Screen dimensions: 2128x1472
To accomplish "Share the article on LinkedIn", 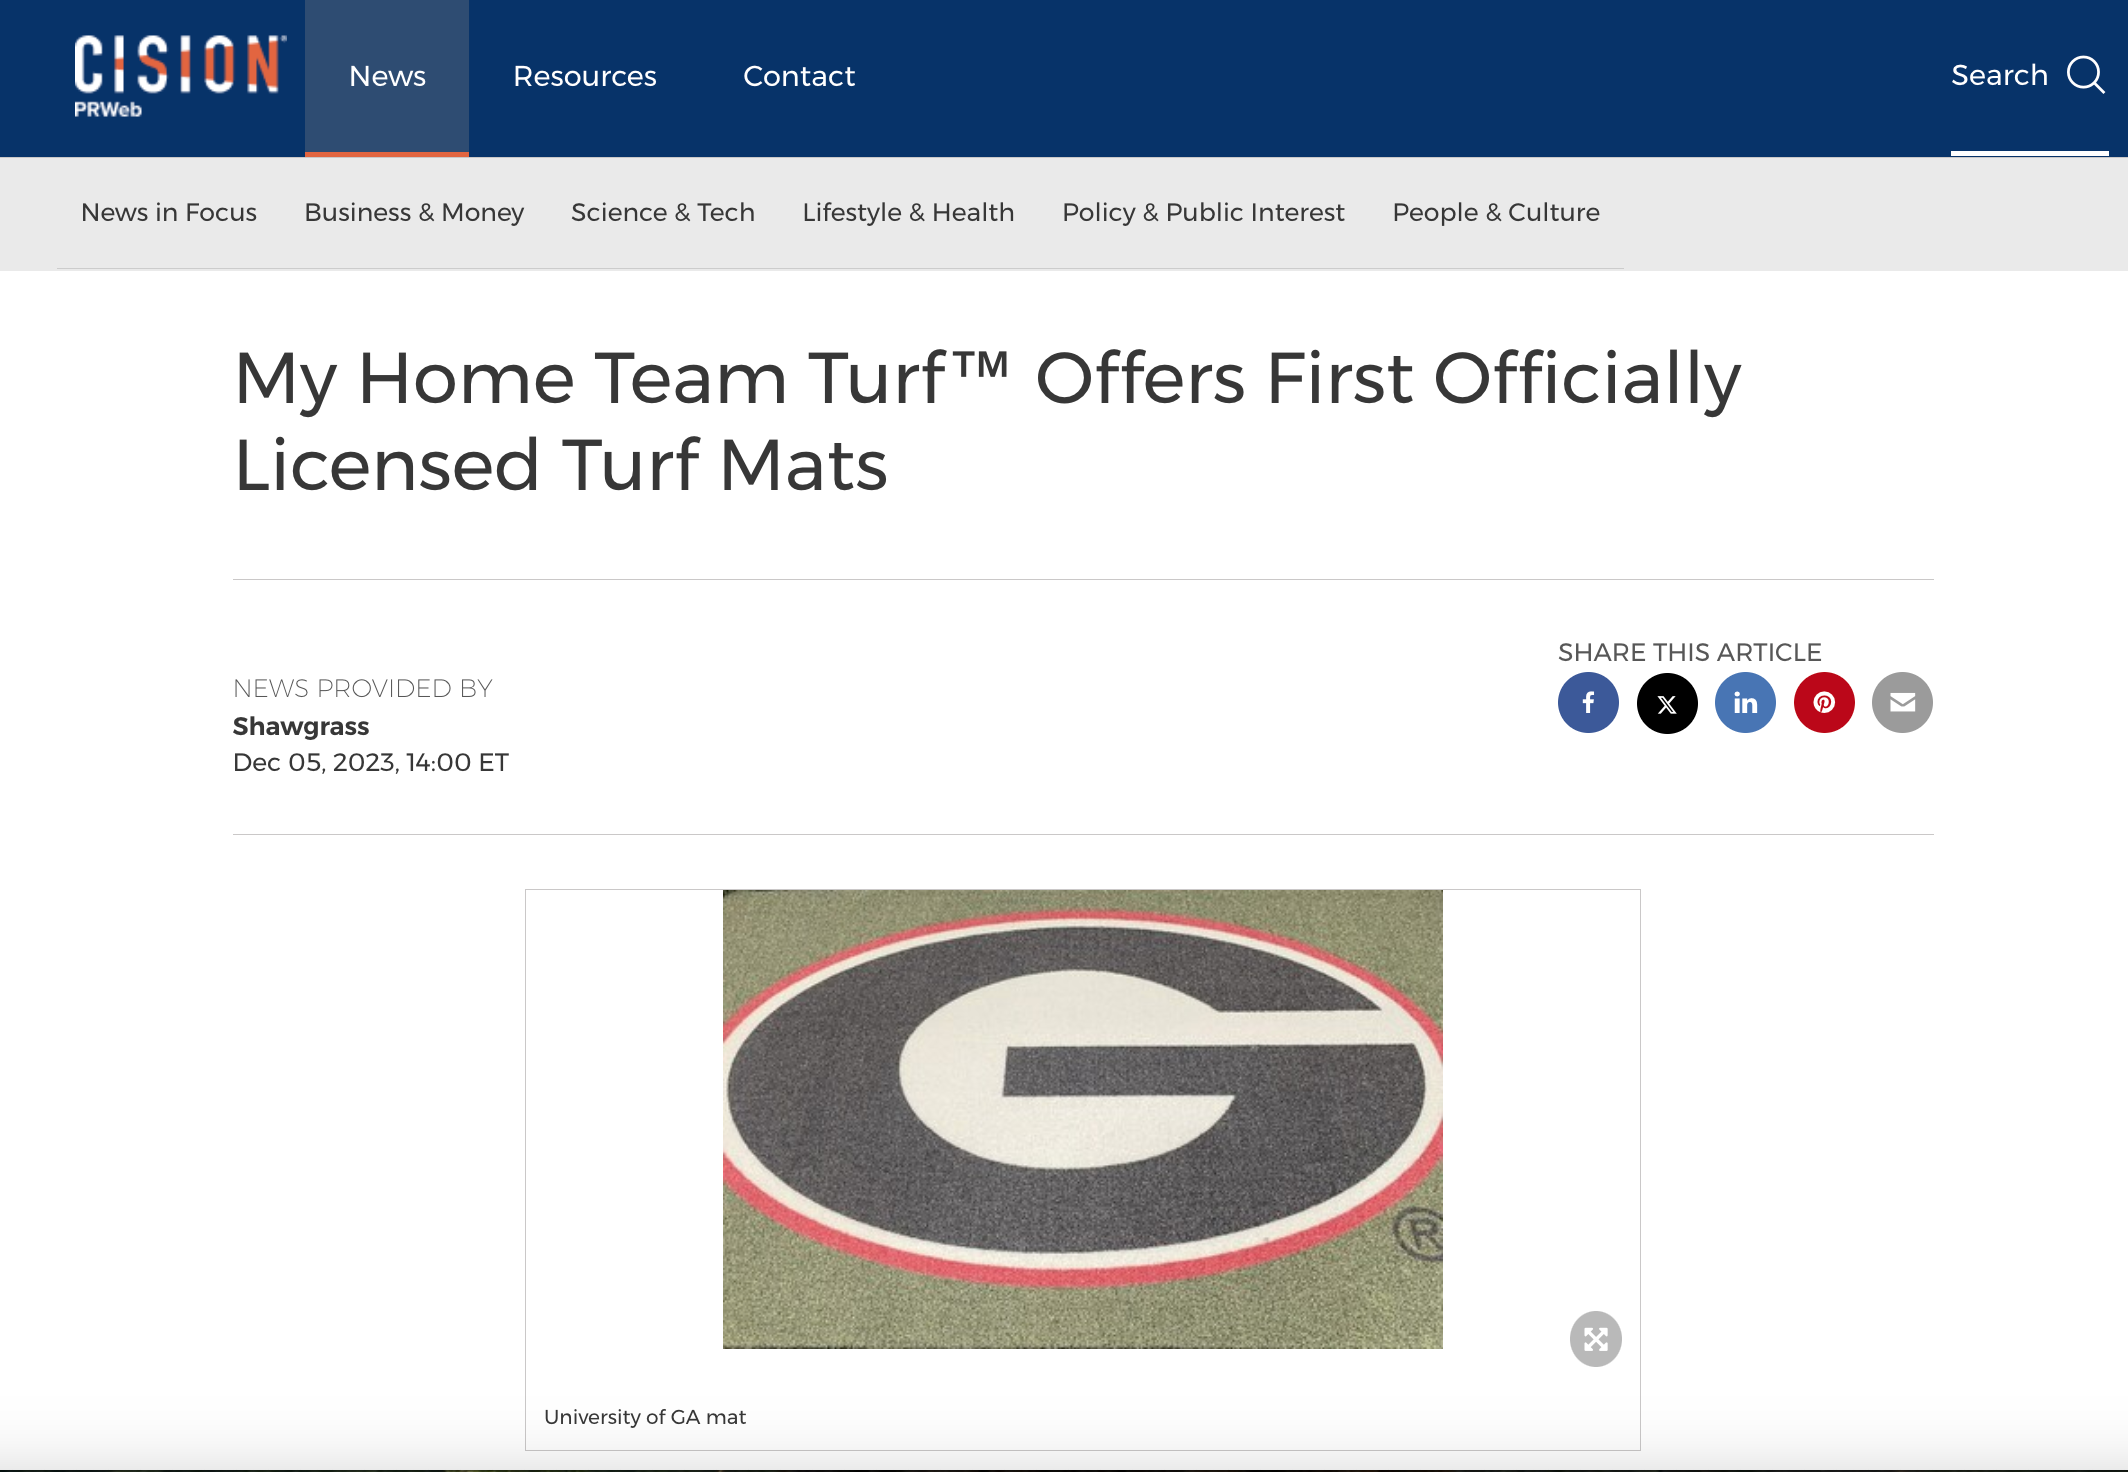I will point(1745,703).
